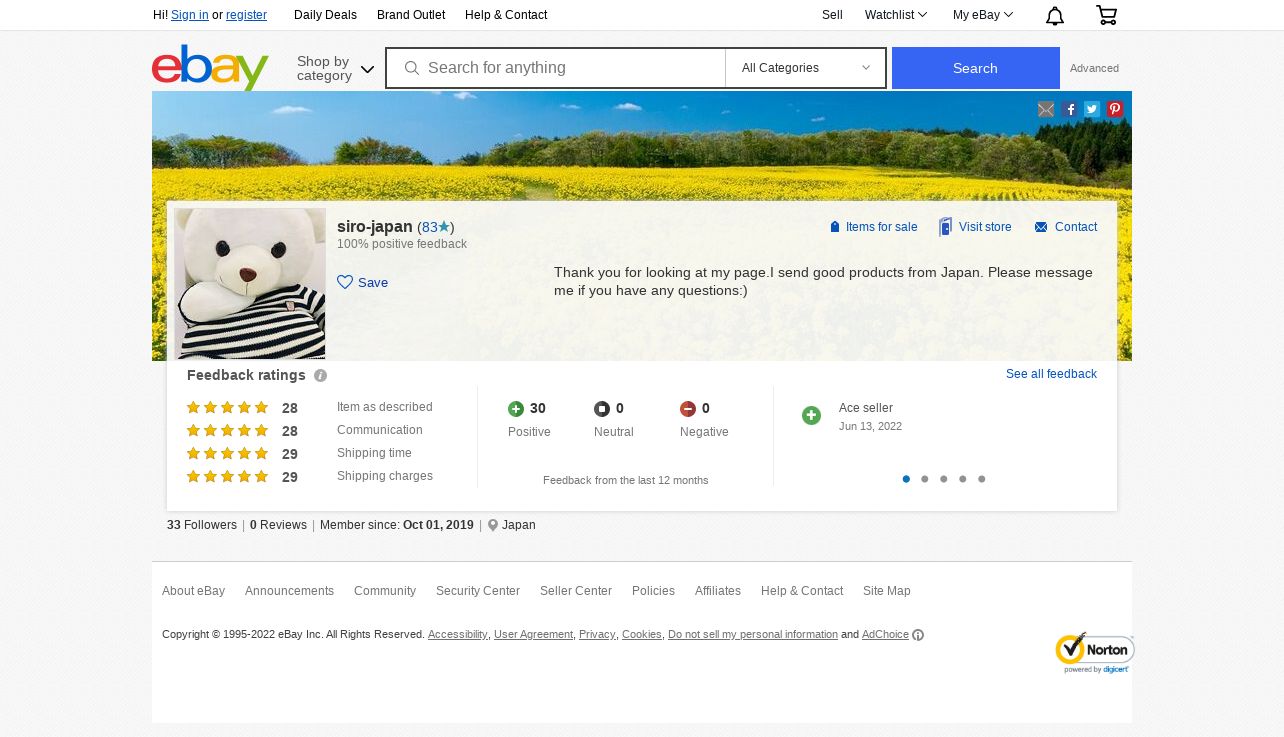Click the register link
This screenshot has height=737, width=1284.
coord(246,15)
